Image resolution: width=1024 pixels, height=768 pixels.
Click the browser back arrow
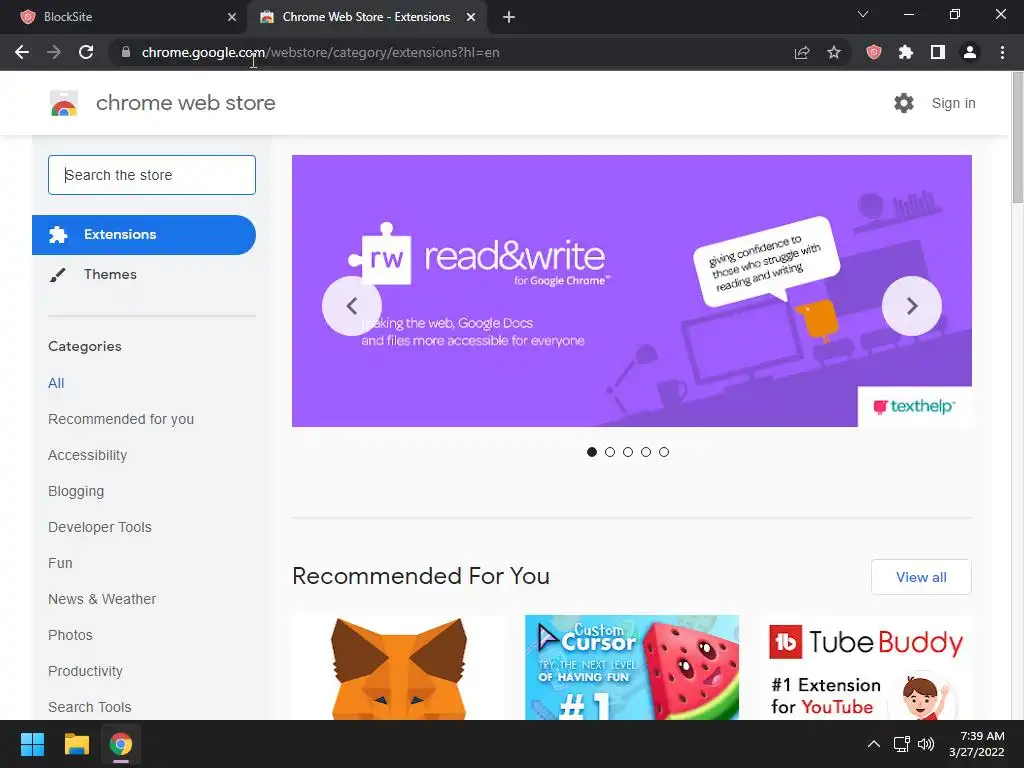tap(22, 52)
